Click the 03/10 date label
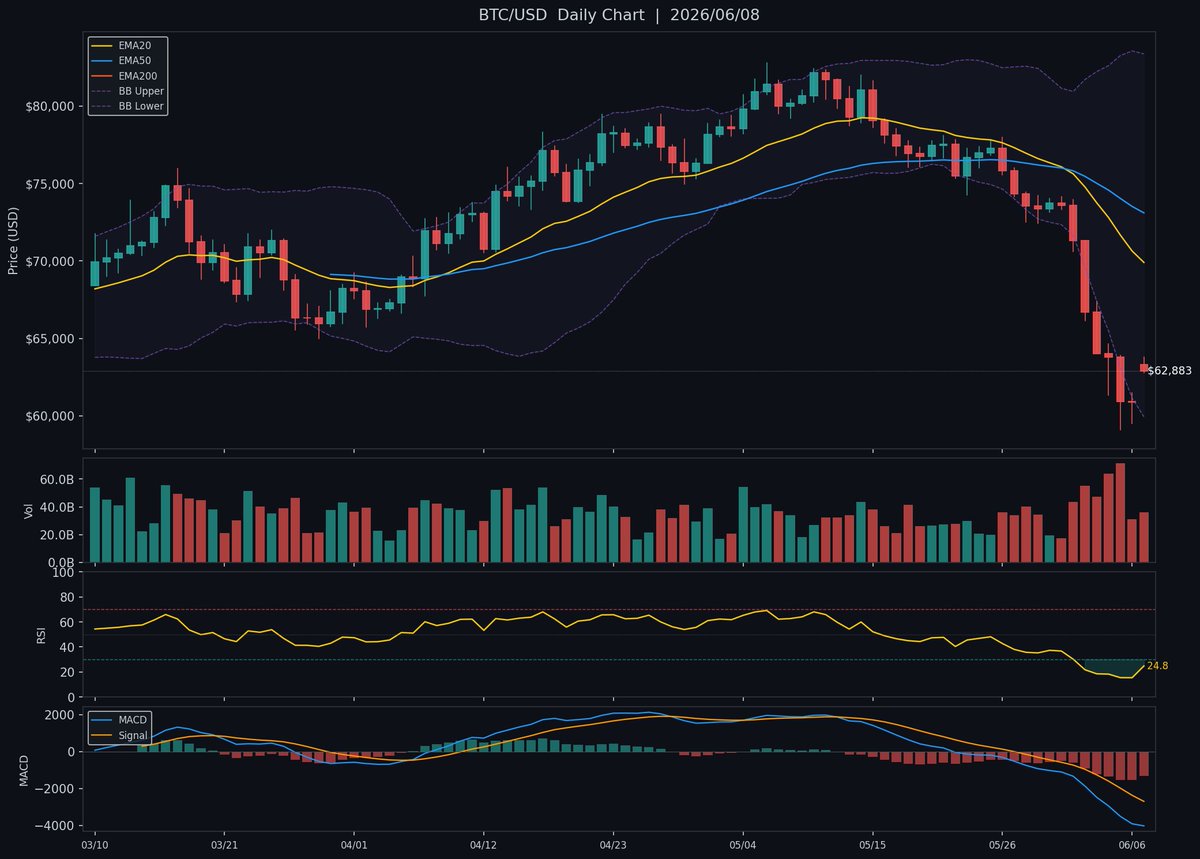This screenshot has height=859, width=1200. pyautogui.click(x=95, y=846)
